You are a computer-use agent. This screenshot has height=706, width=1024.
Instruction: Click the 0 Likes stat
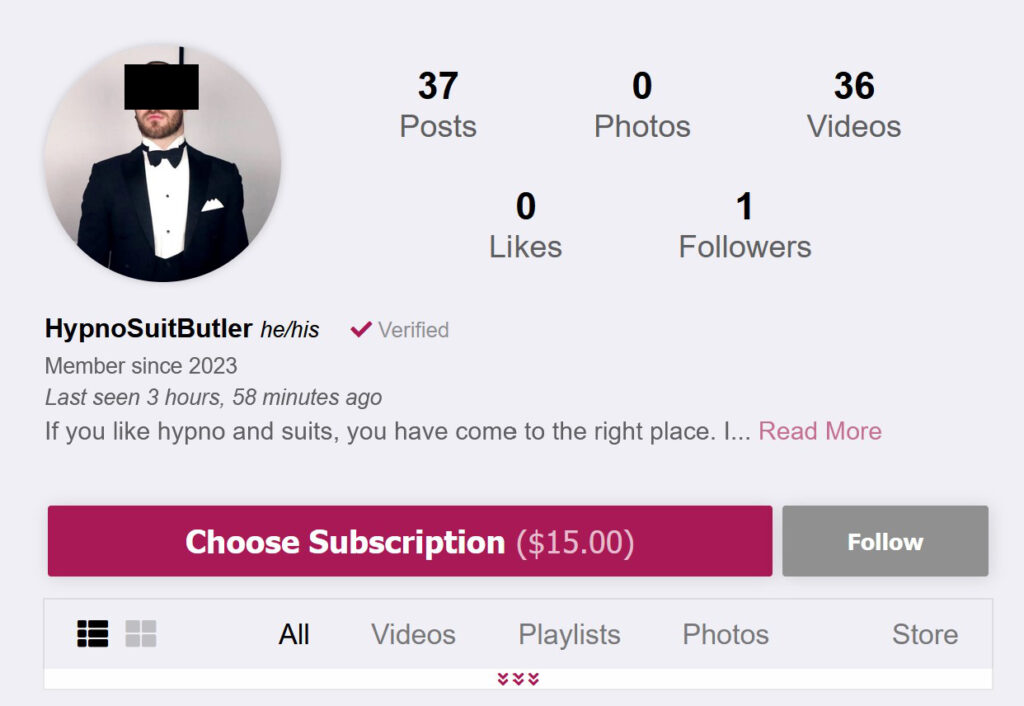526,225
